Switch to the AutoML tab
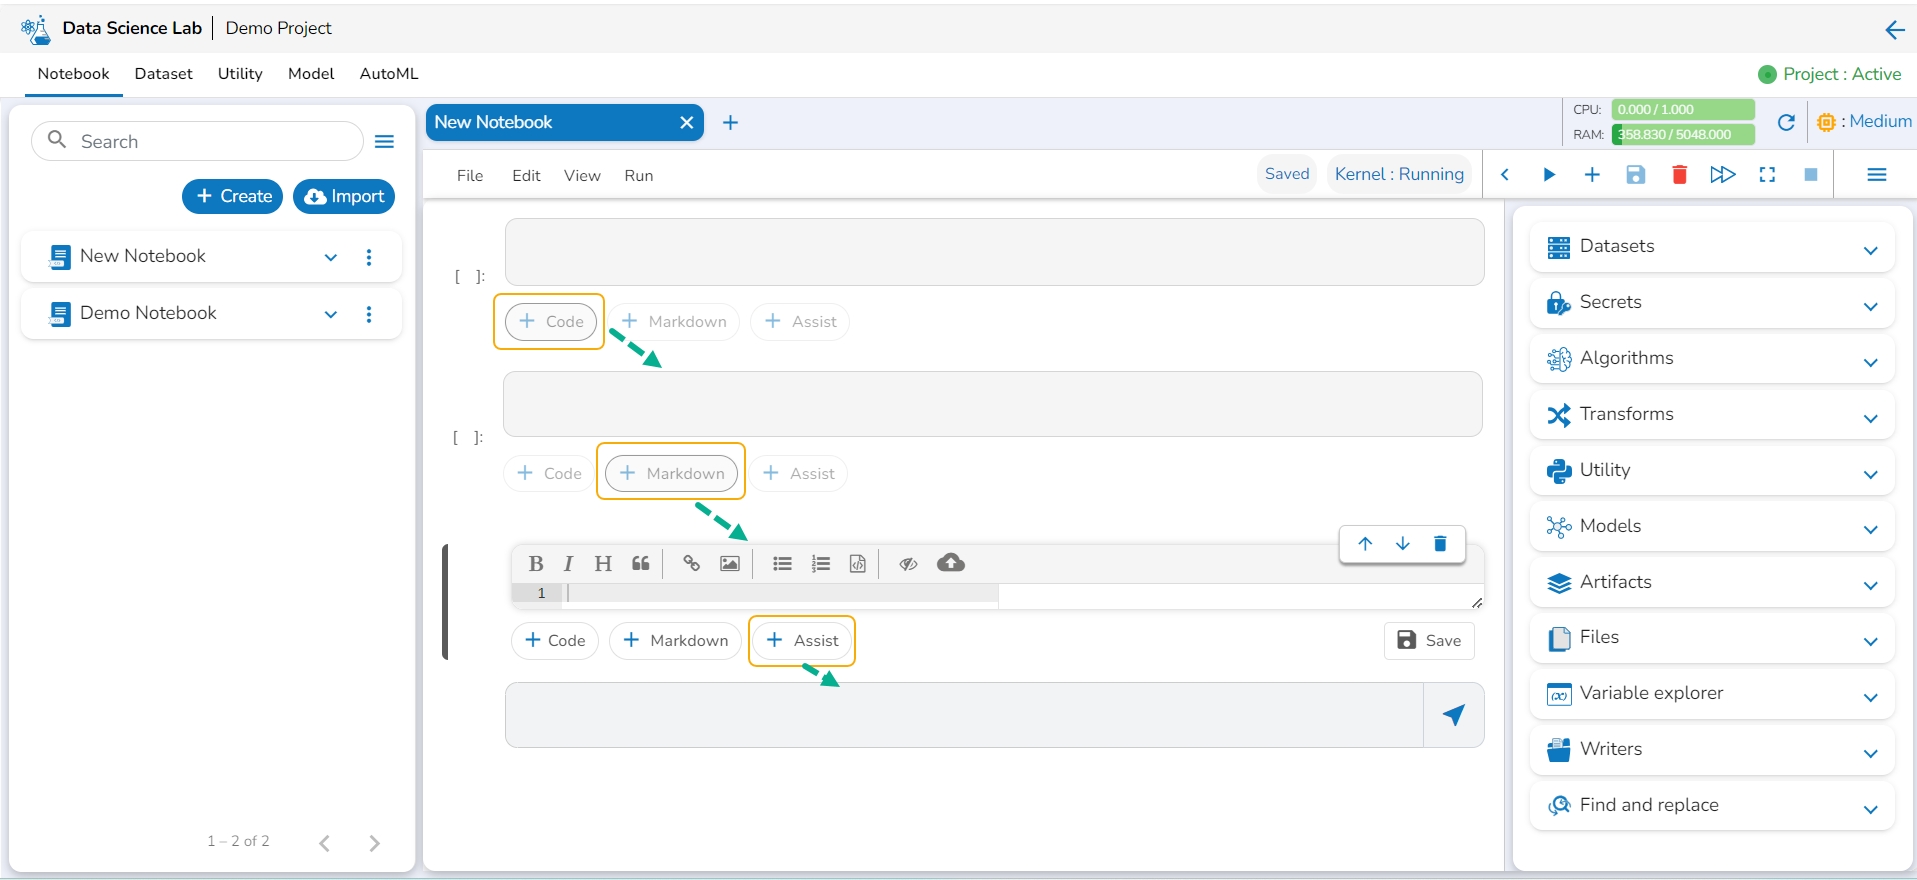The image size is (1917, 880). coord(389,74)
